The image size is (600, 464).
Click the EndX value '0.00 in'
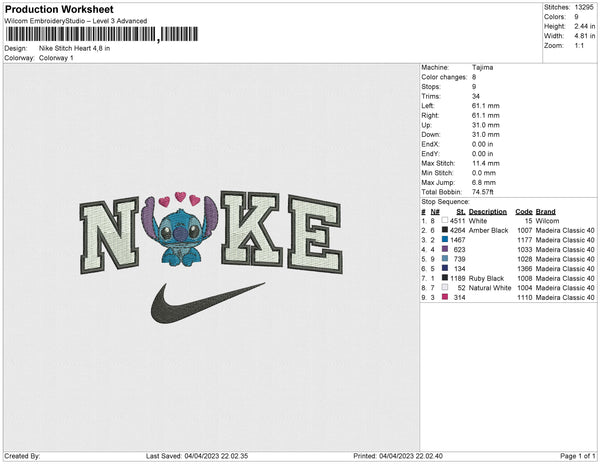point(483,144)
